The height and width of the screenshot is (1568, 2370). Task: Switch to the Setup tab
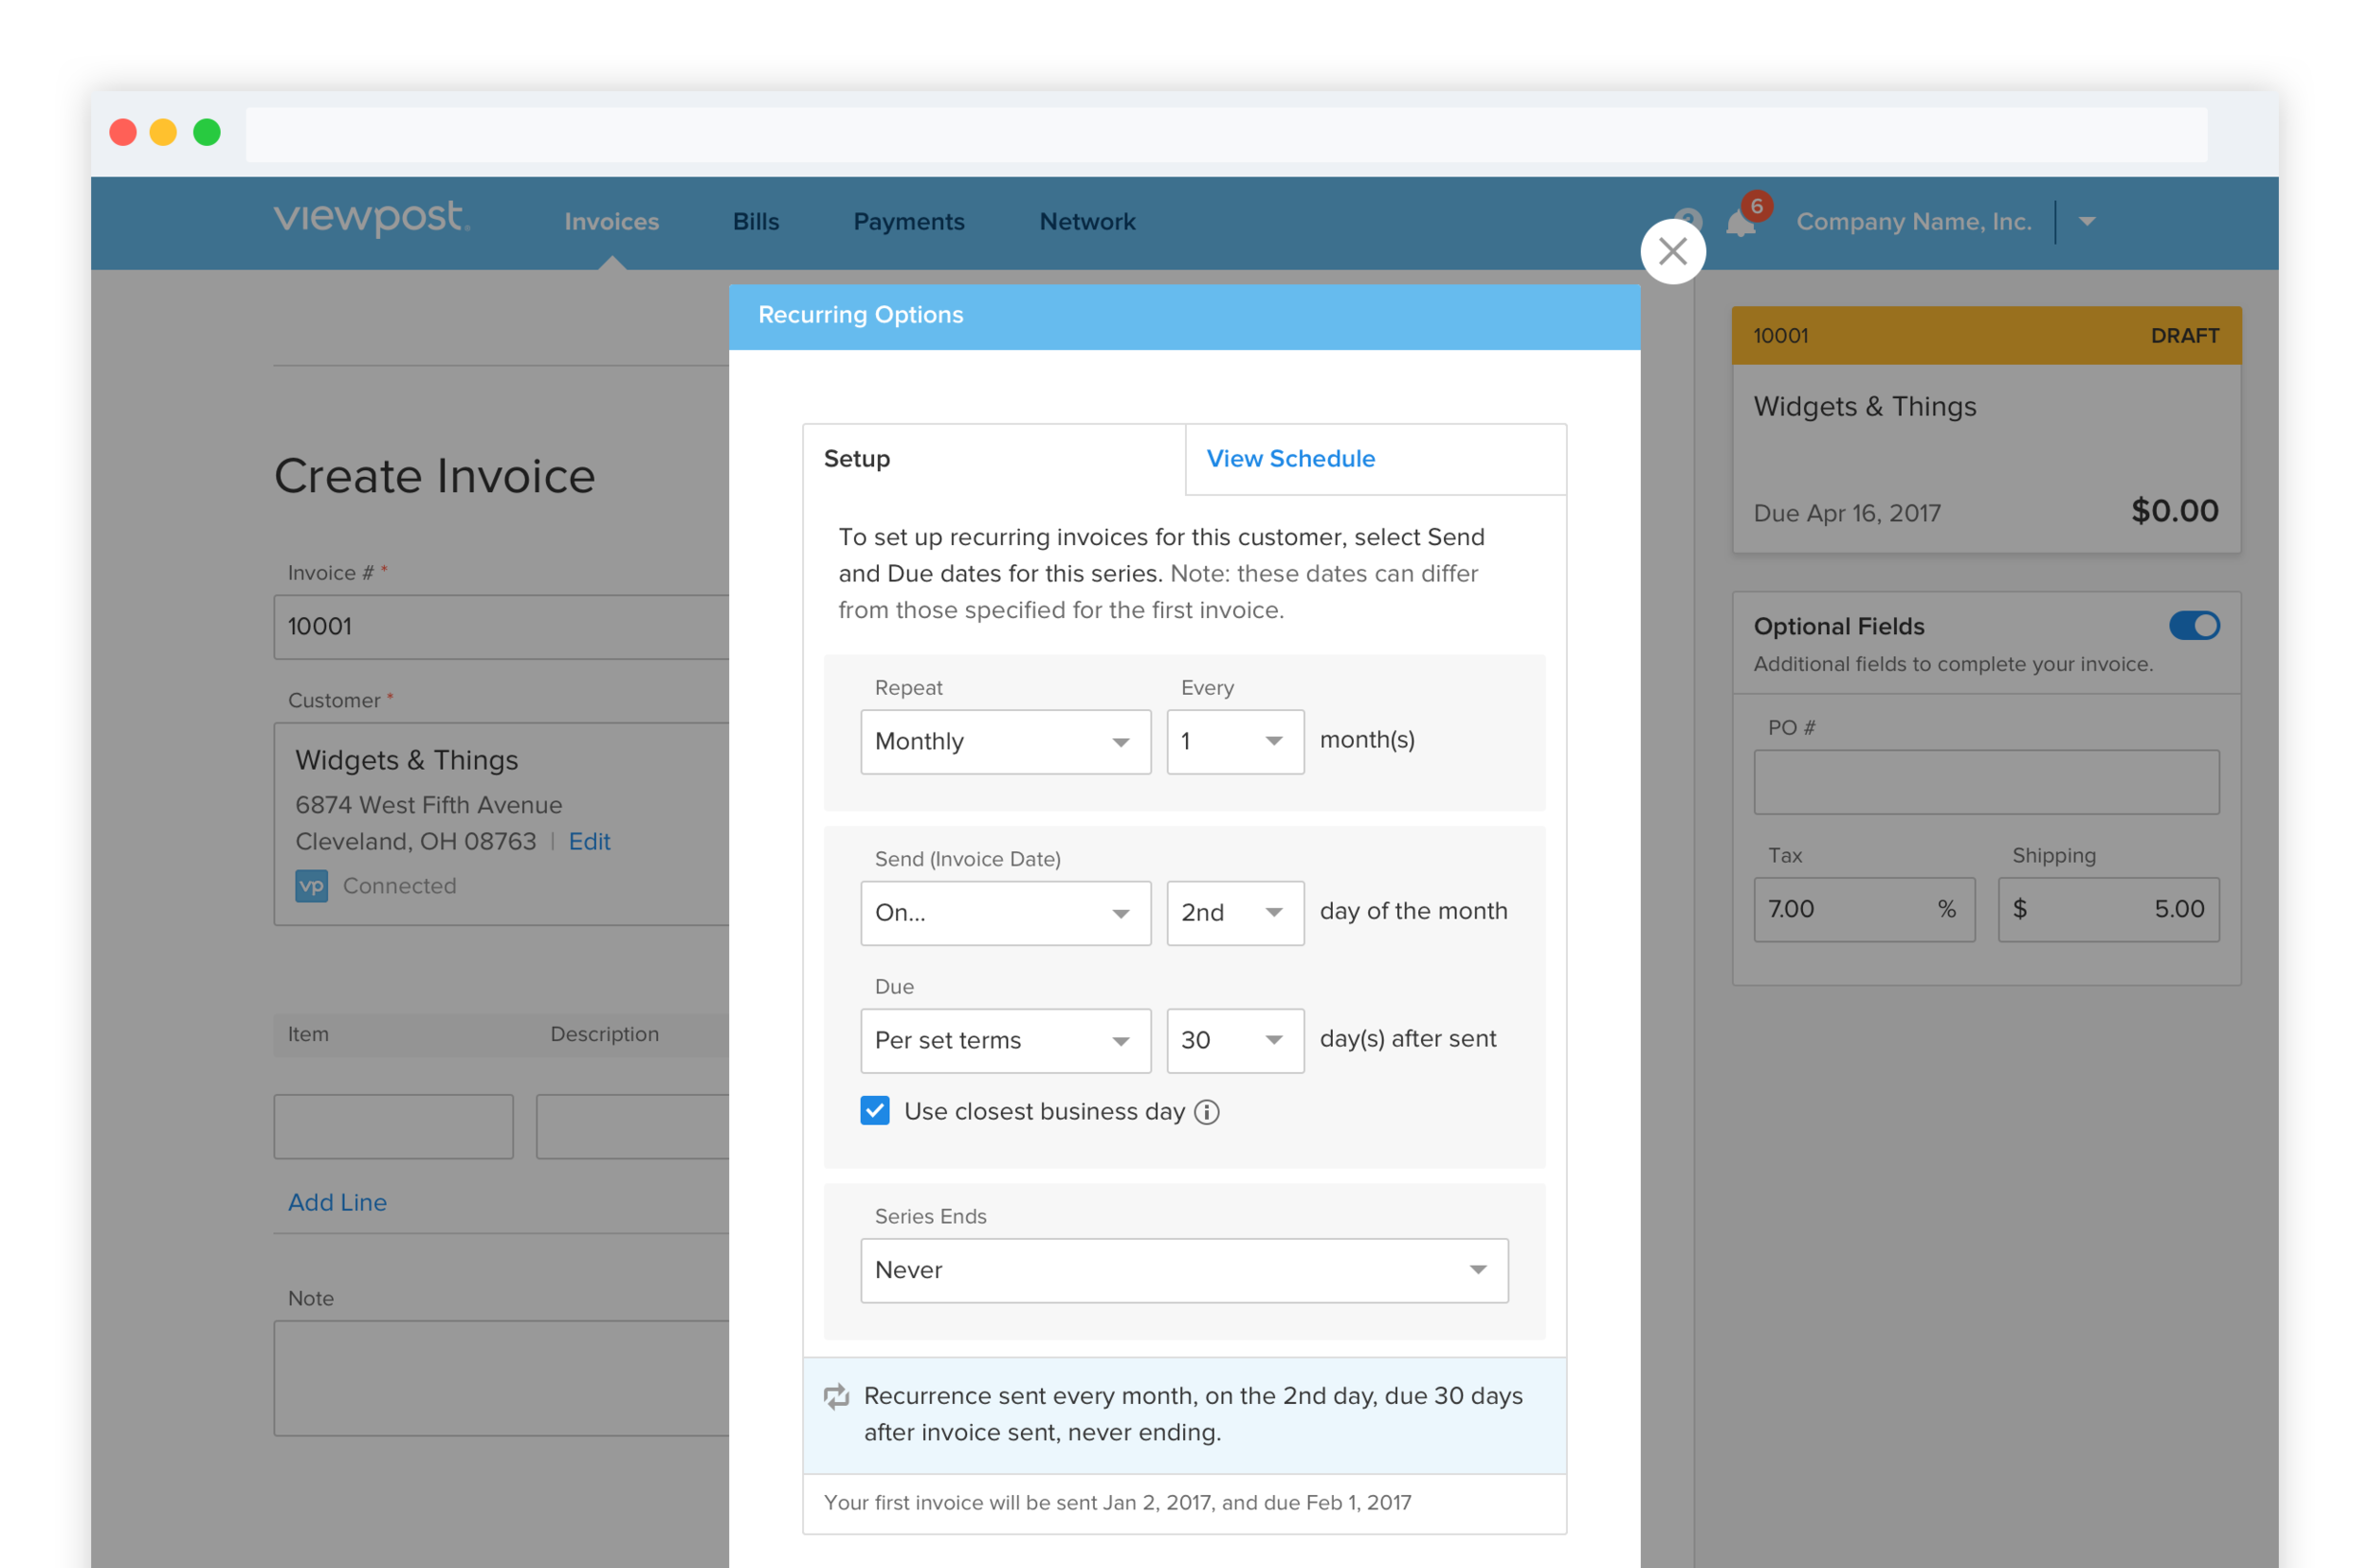(993, 459)
